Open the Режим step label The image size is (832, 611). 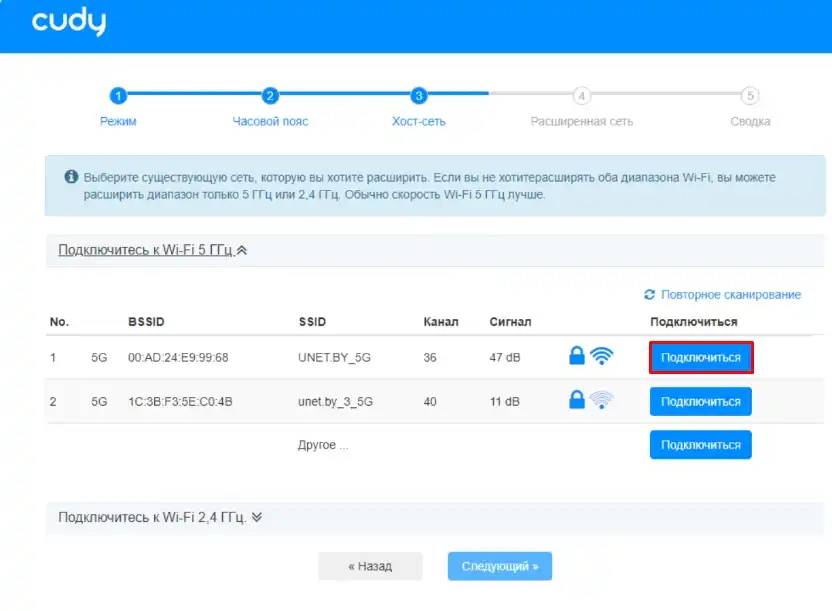click(x=118, y=121)
